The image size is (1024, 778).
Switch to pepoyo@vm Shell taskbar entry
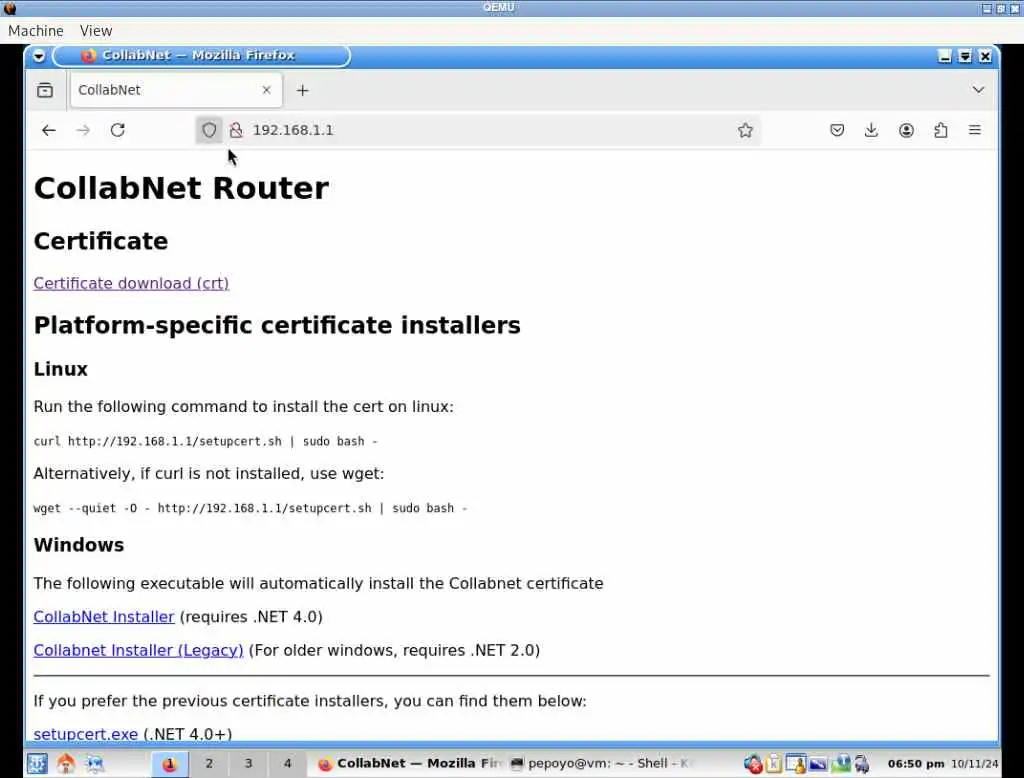[601, 763]
